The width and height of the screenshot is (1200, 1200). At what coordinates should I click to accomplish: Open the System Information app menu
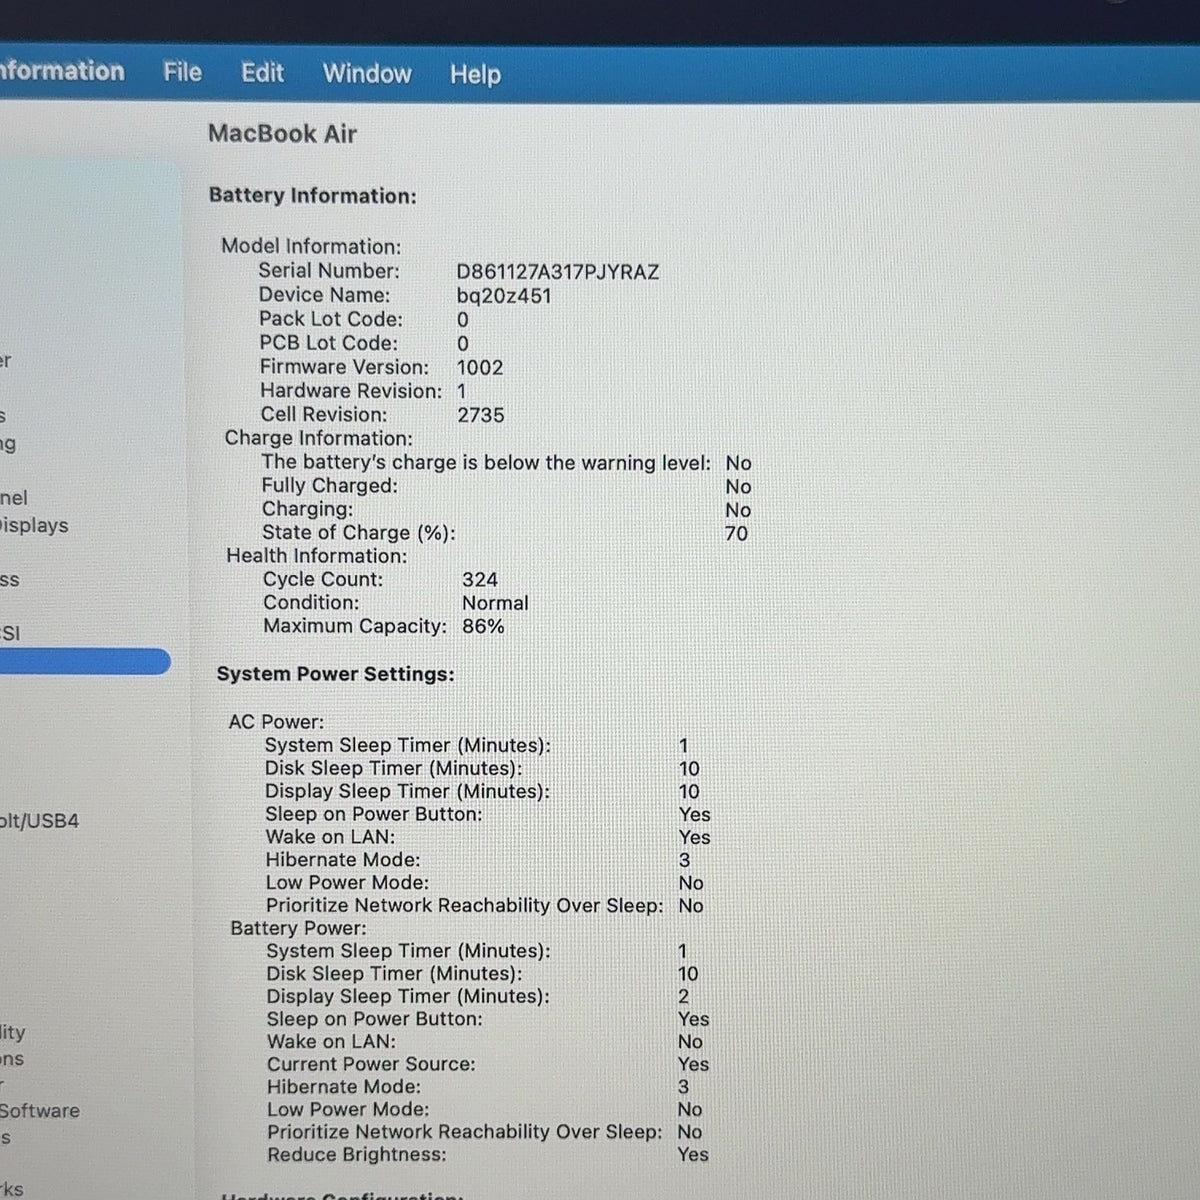[x=62, y=71]
